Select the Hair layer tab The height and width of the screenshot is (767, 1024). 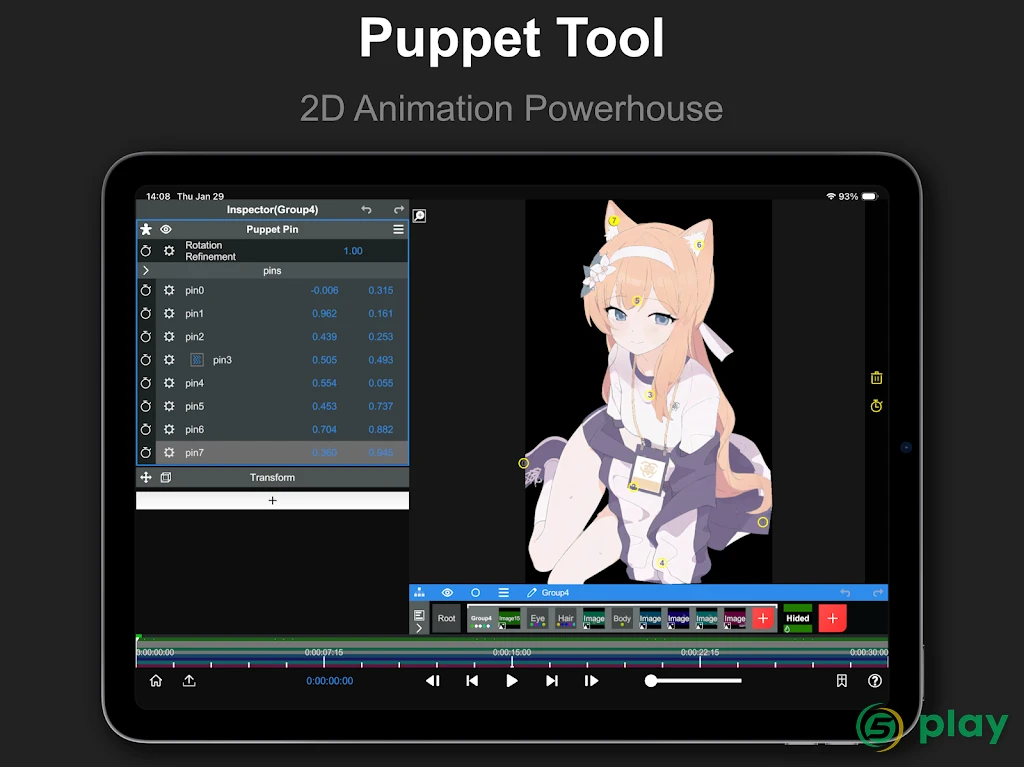[566, 618]
